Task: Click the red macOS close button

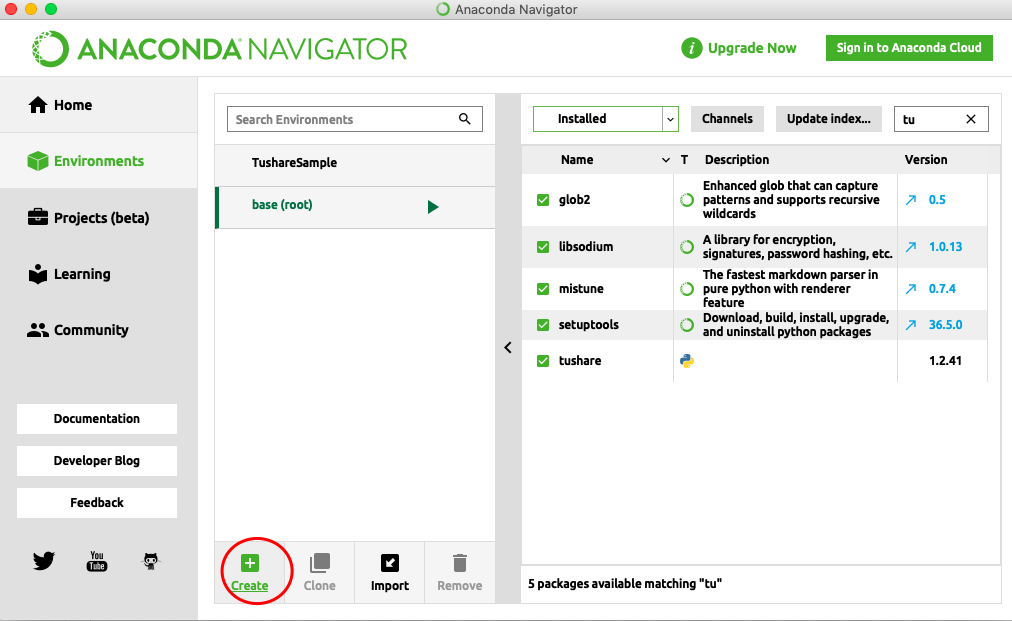Action: 11,9
